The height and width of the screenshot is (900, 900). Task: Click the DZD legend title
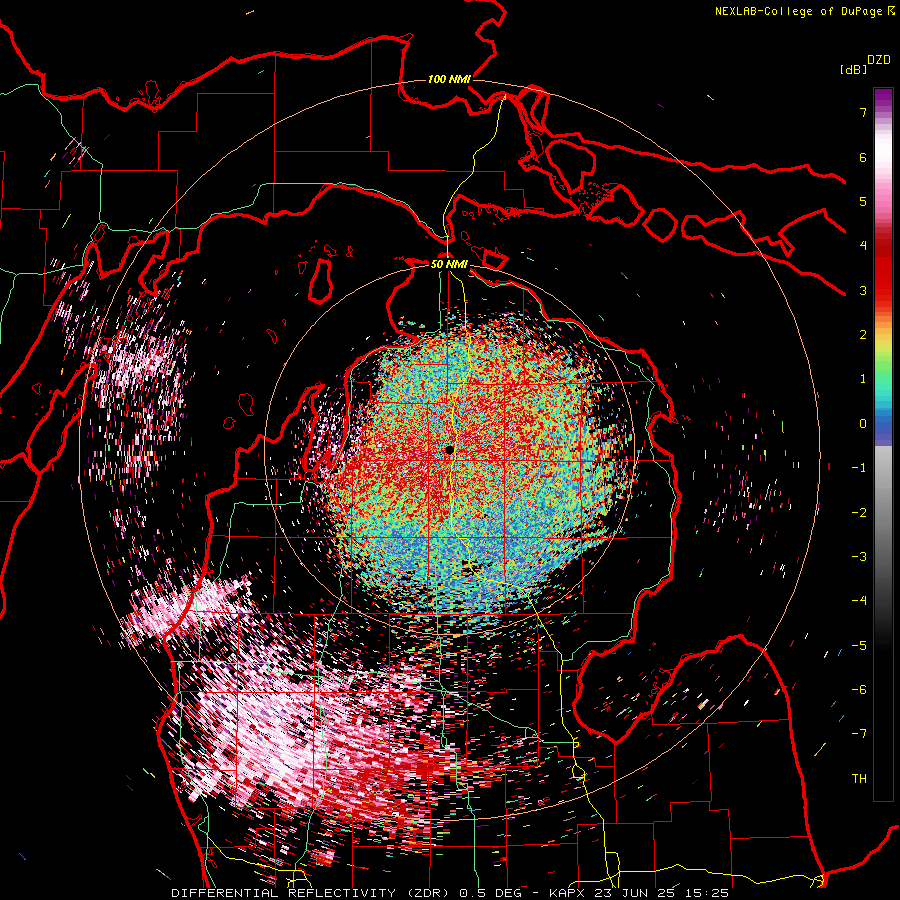(x=879, y=60)
